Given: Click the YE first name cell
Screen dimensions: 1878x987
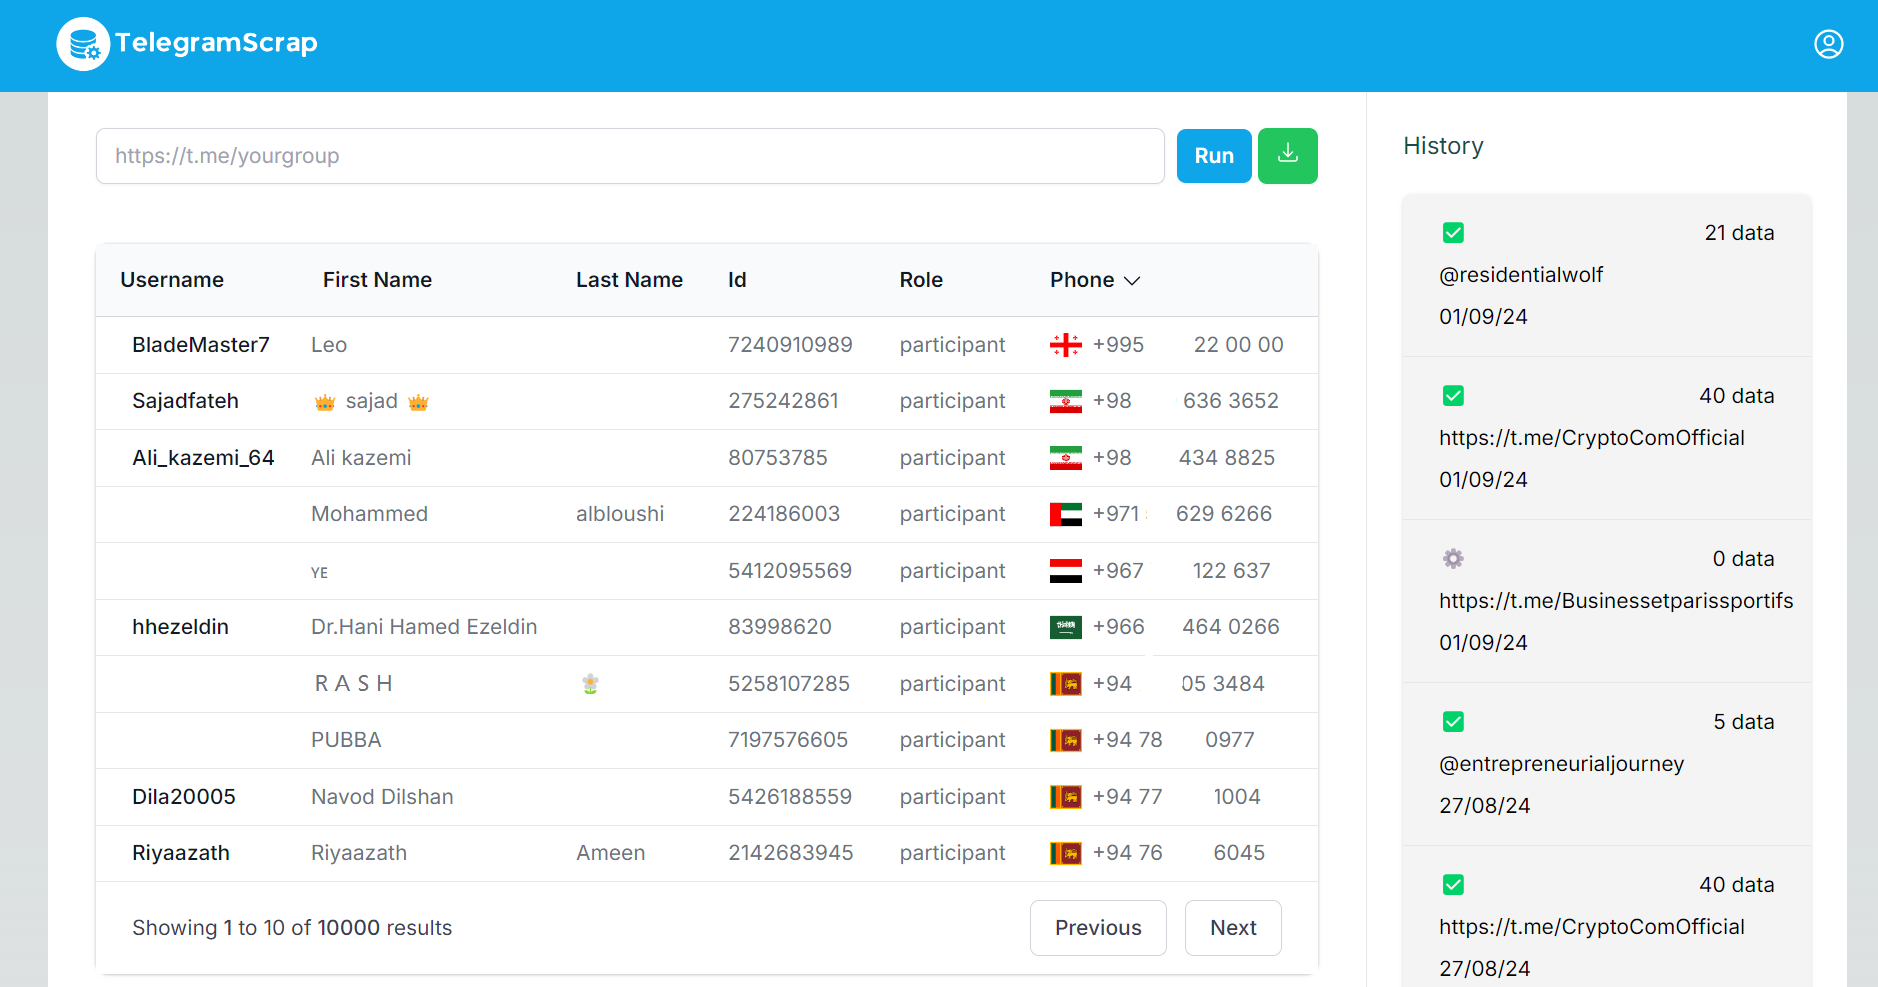Looking at the screenshot, I should [x=319, y=573].
